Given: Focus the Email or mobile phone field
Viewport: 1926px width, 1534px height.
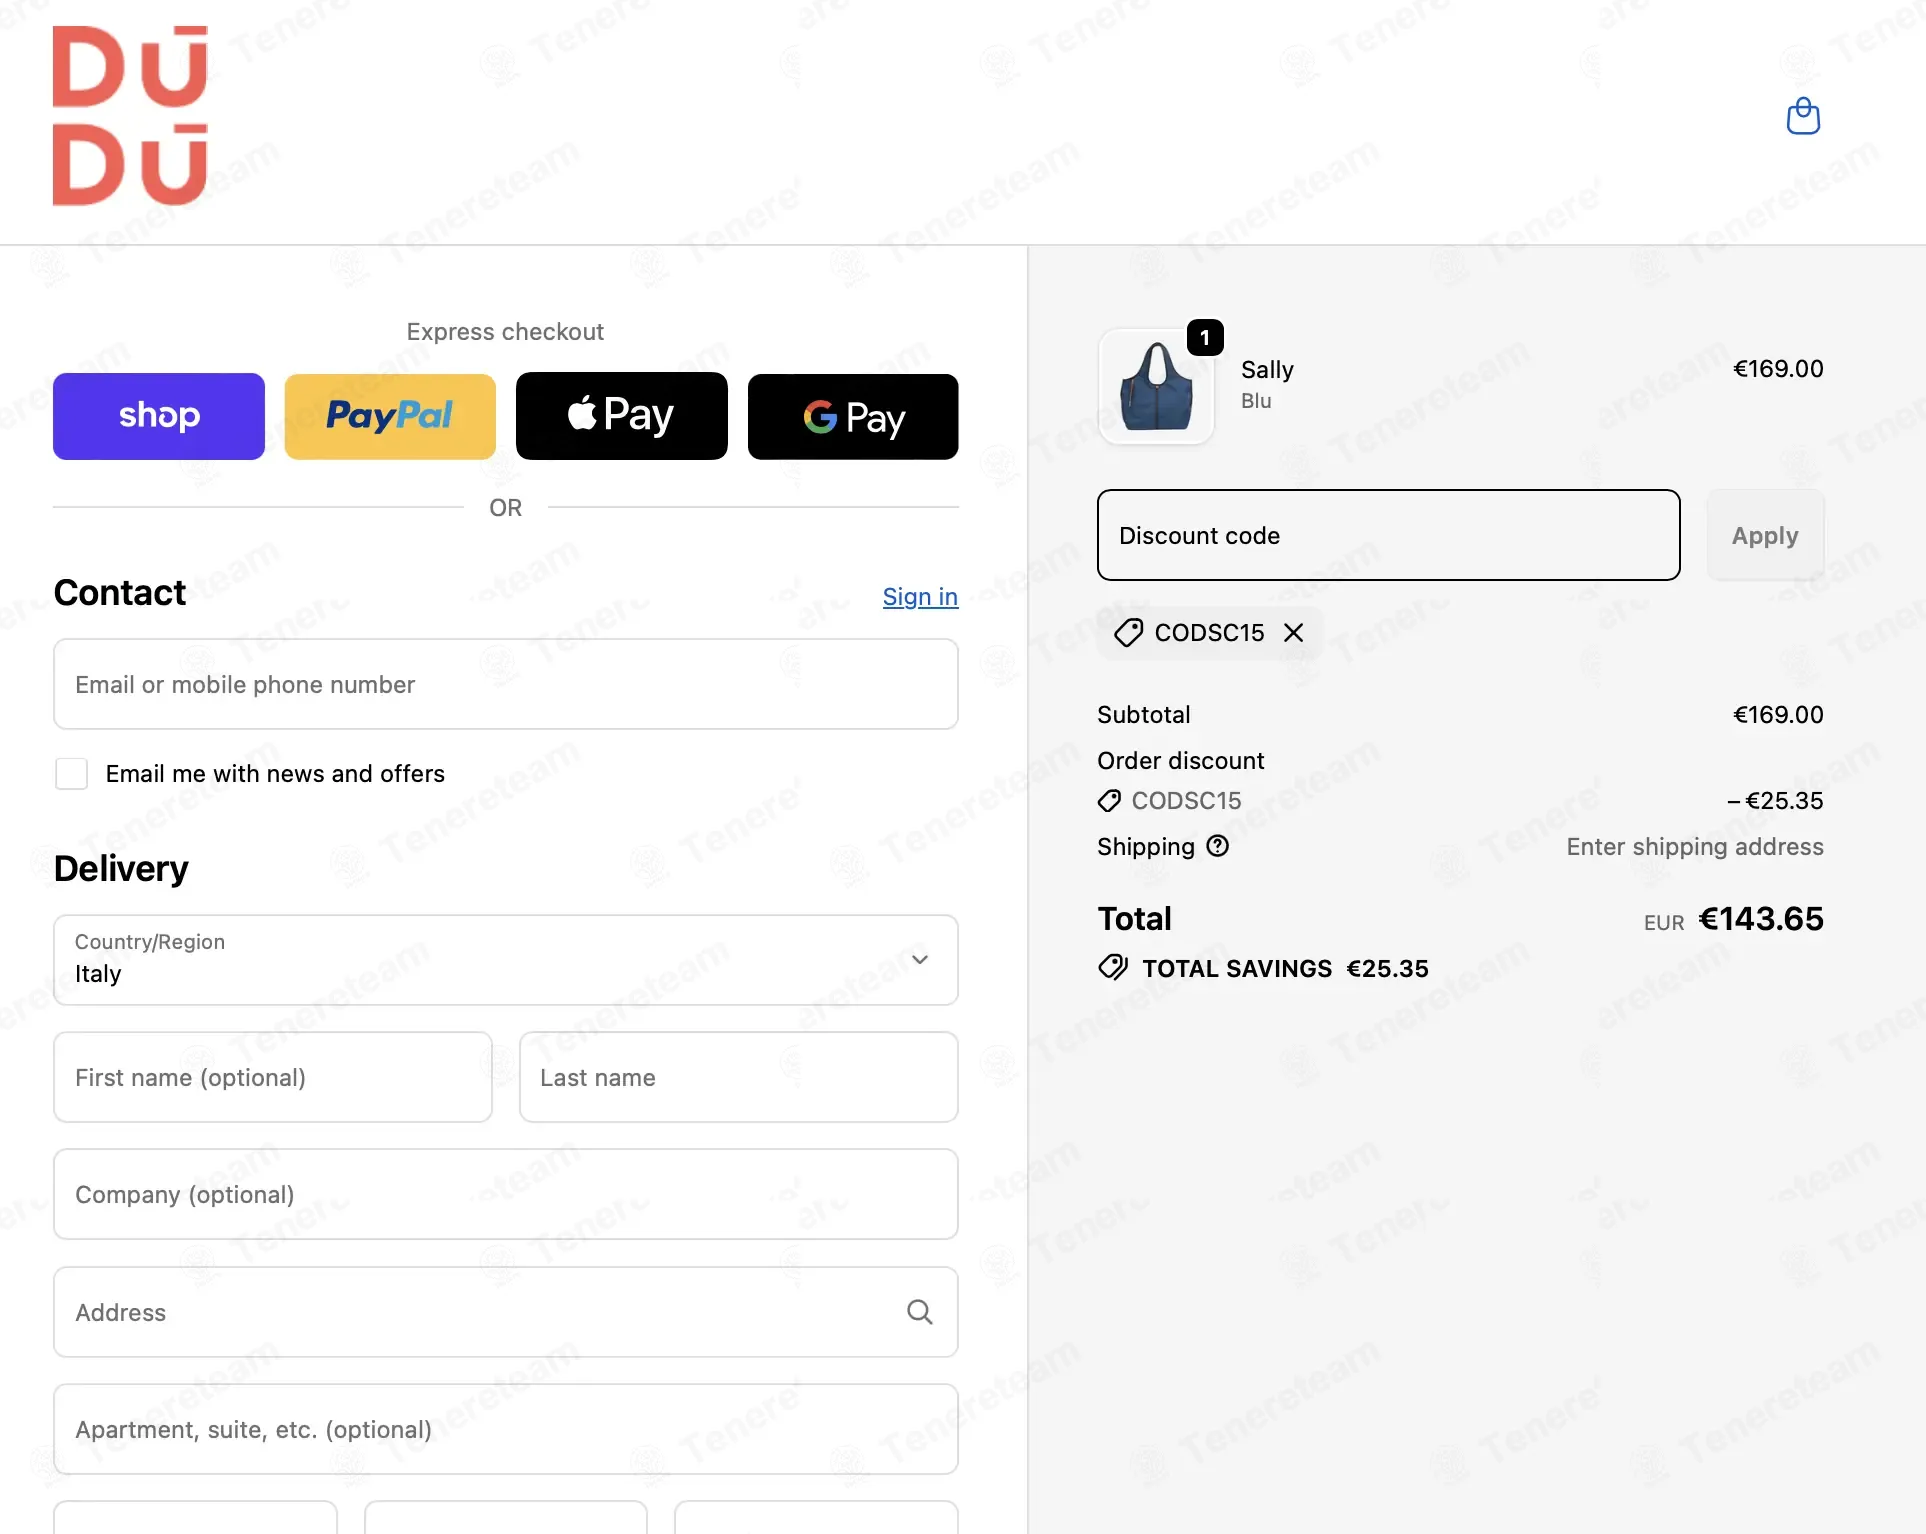Looking at the screenshot, I should click(x=506, y=684).
